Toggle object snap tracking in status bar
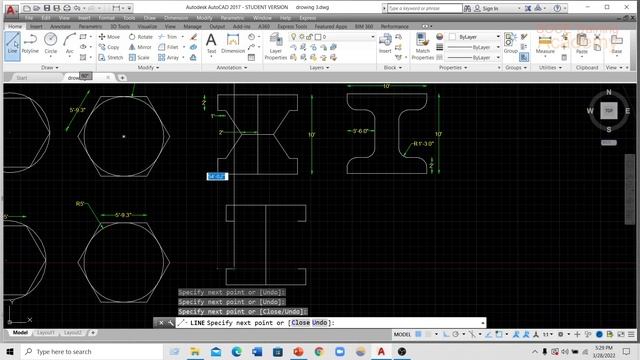Screen dimensions: 640x360 point(489,334)
